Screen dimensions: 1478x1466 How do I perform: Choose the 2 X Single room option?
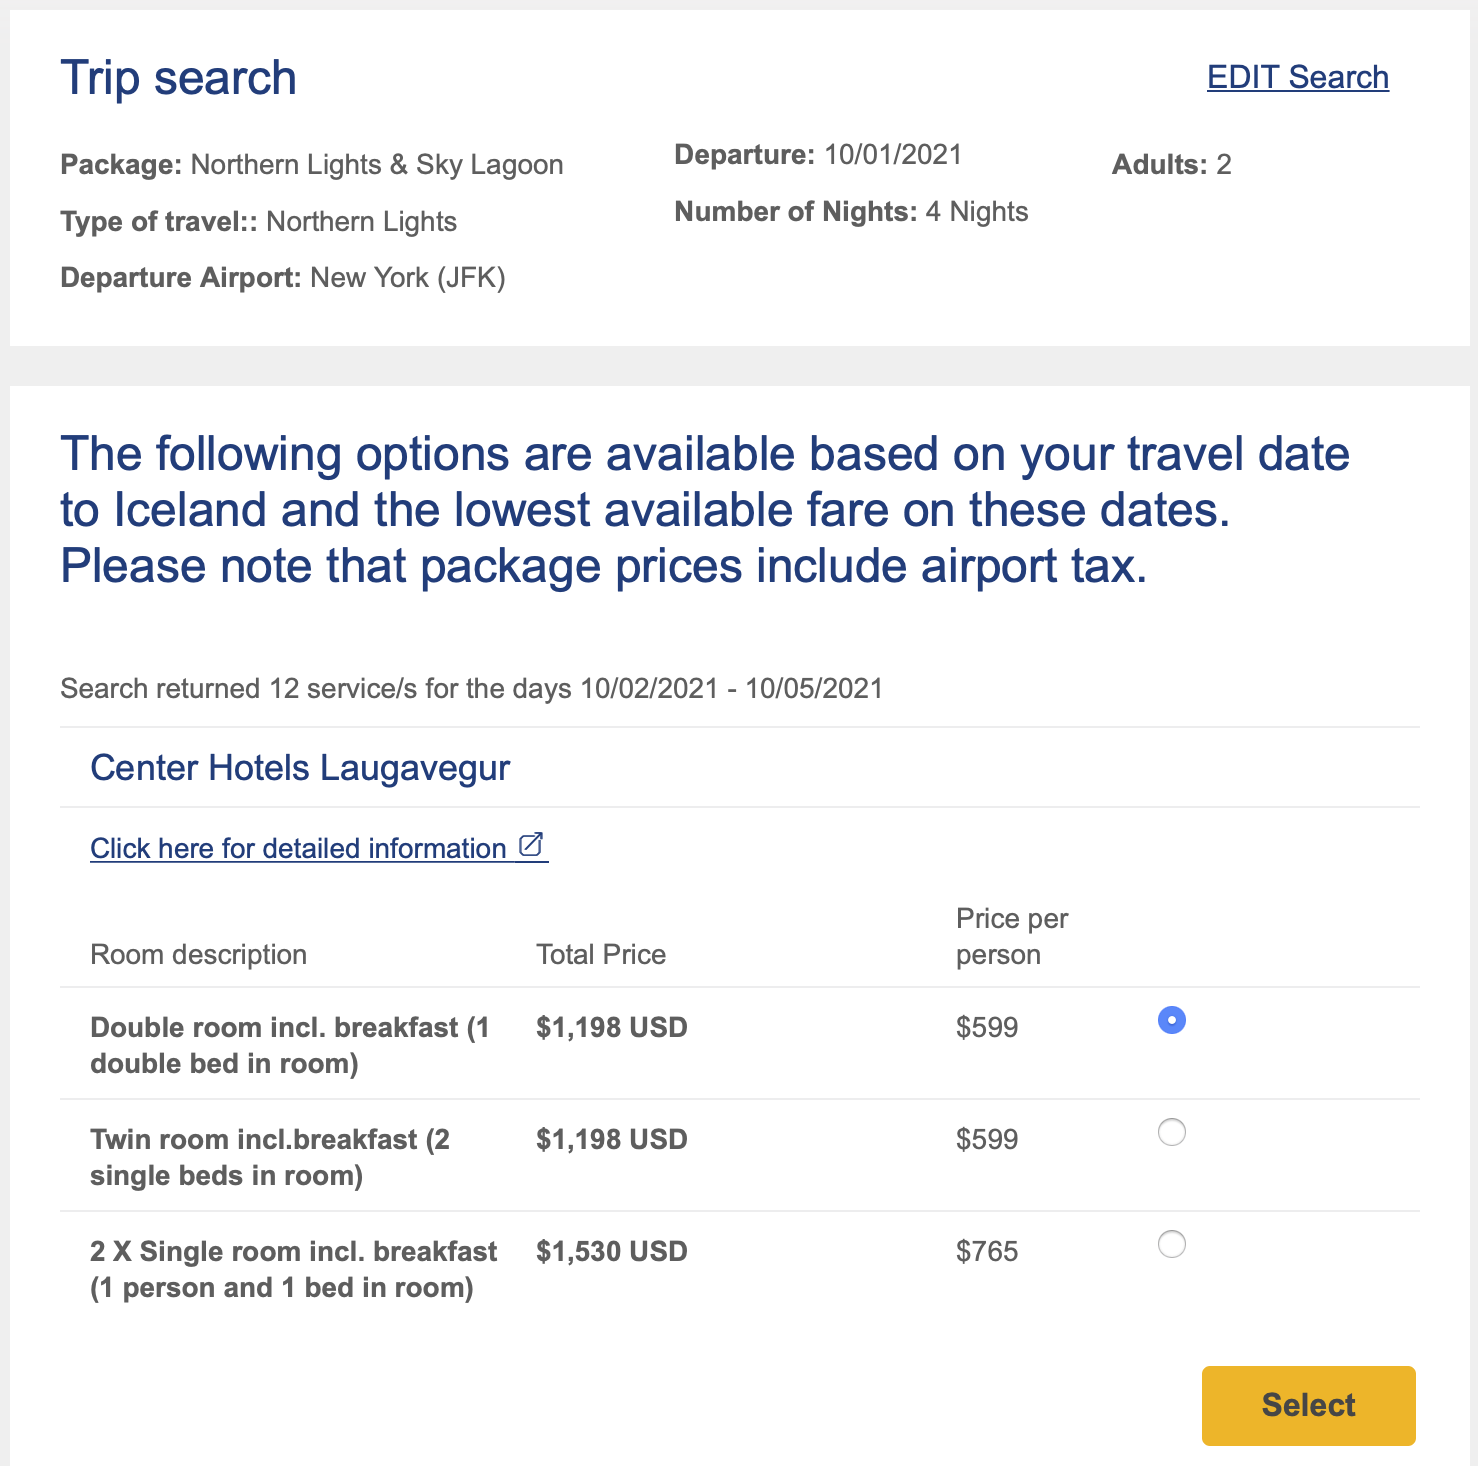(1172, 1244)
